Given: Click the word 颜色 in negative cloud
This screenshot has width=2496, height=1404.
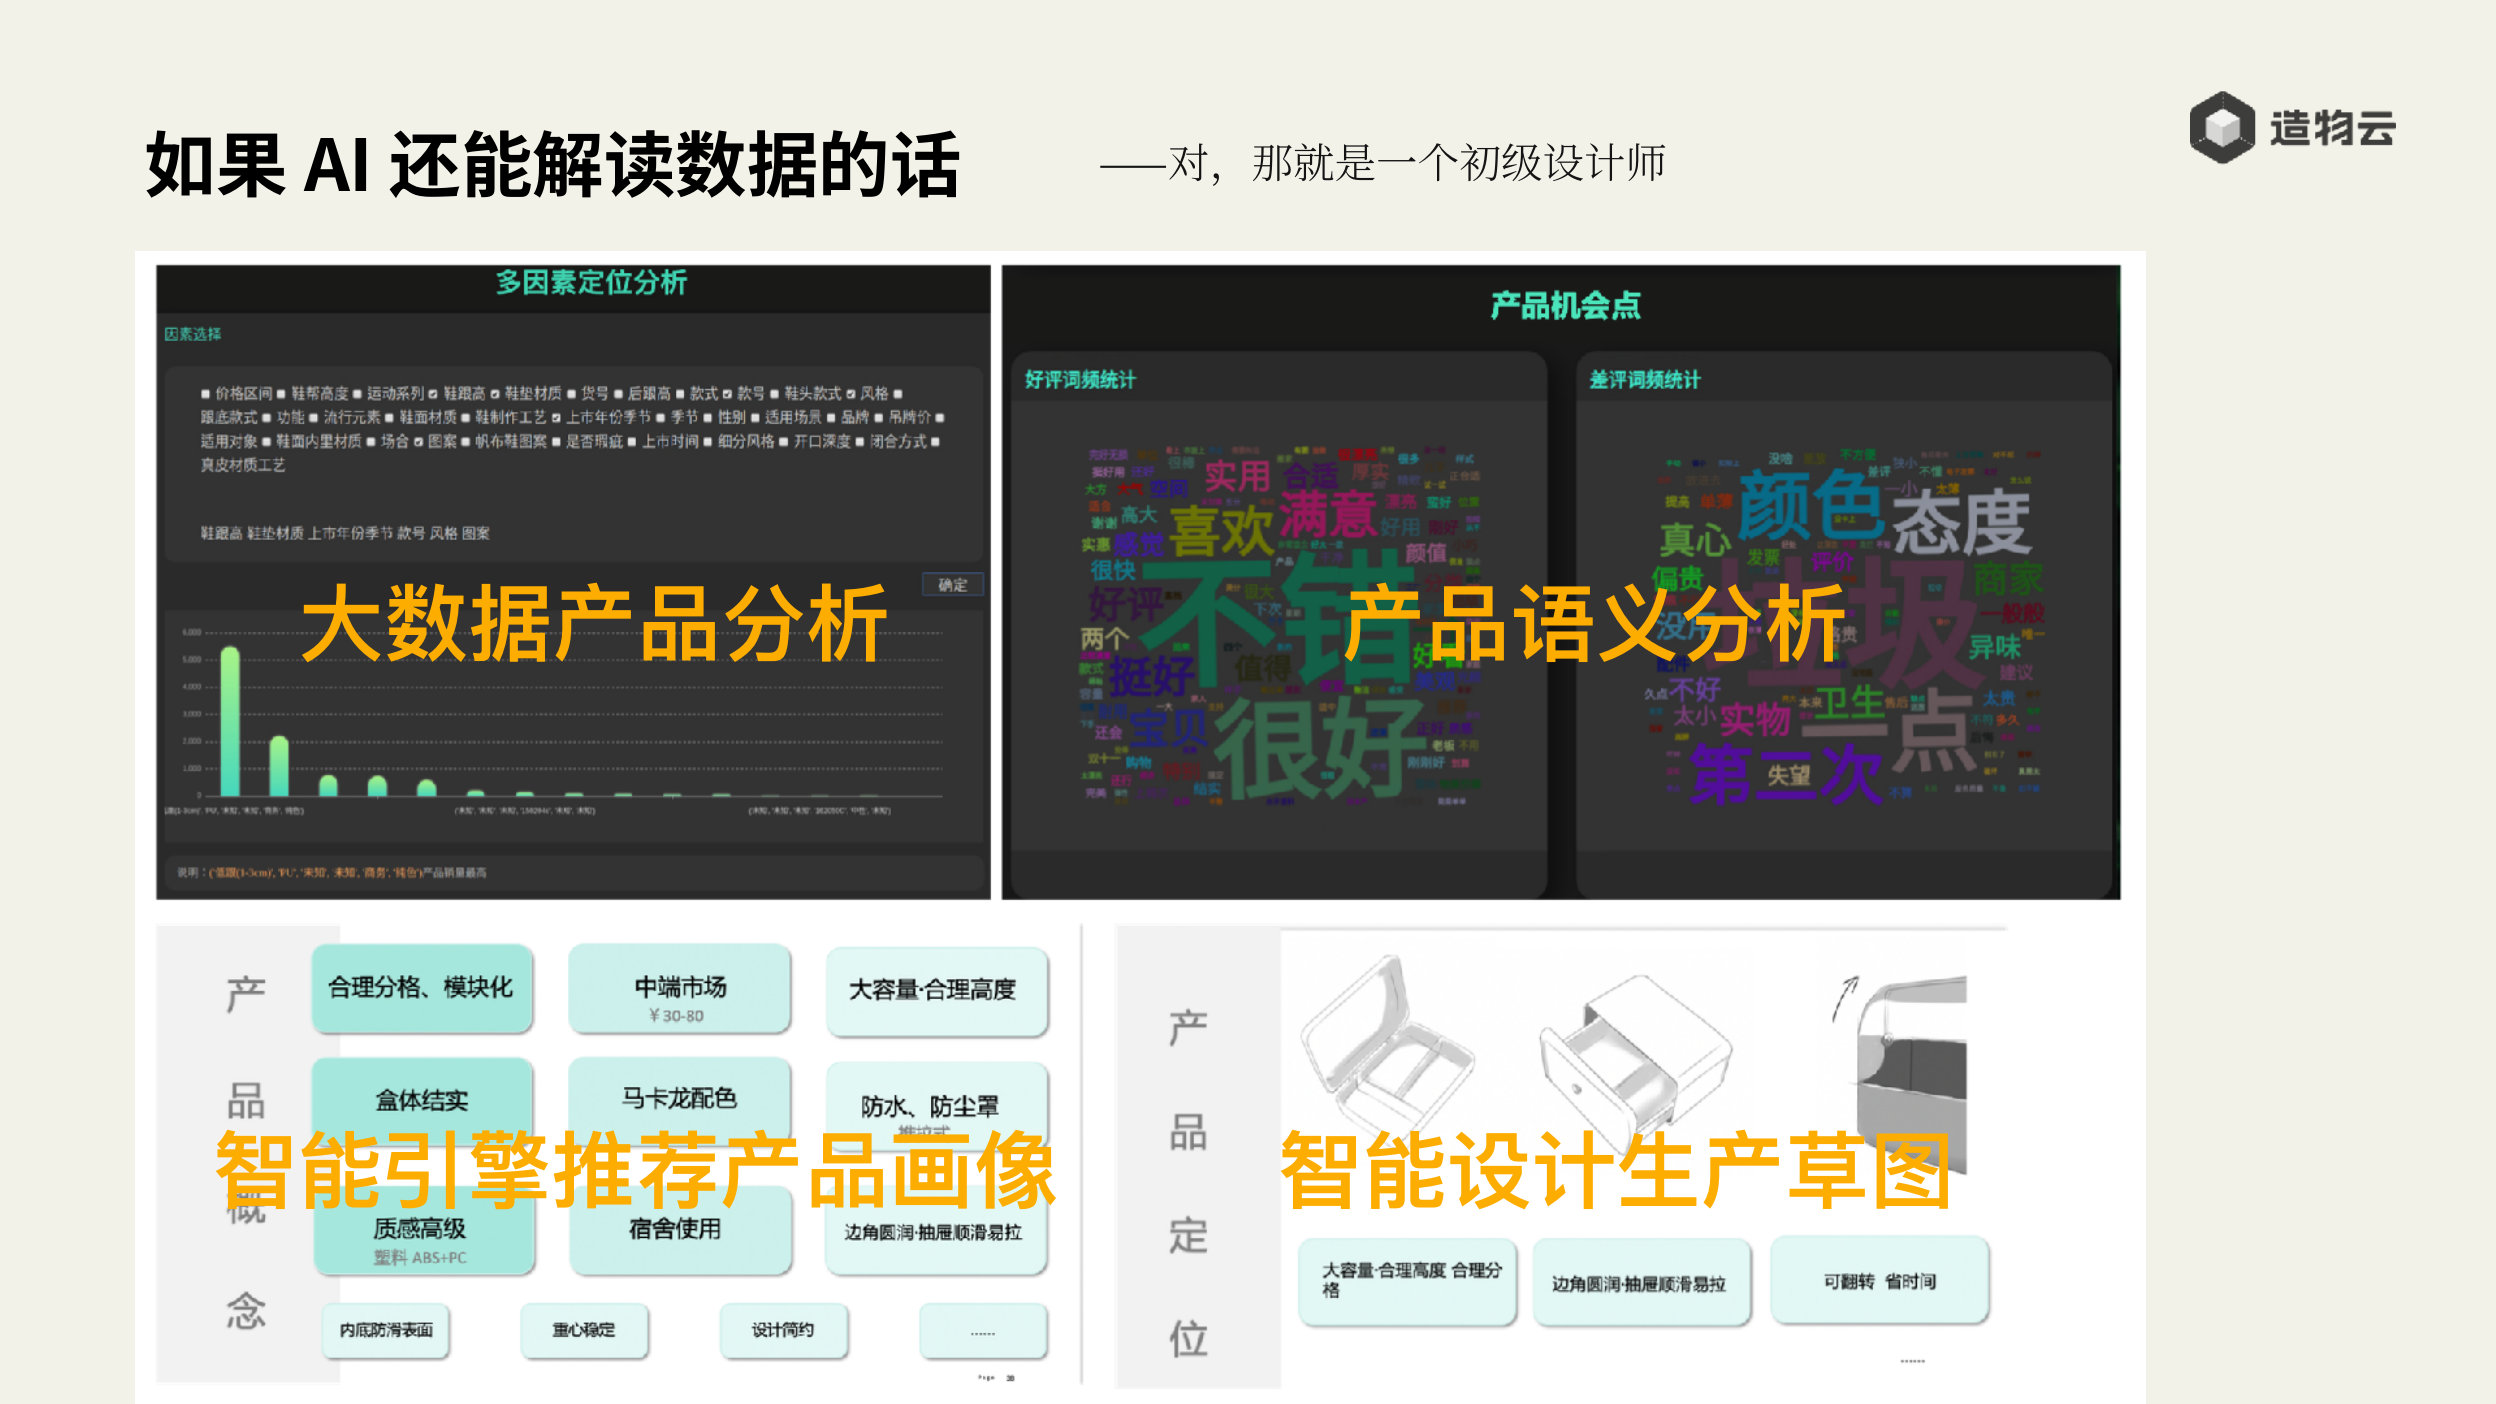Looking at the screenshot, I should (x=1811, y=505).
